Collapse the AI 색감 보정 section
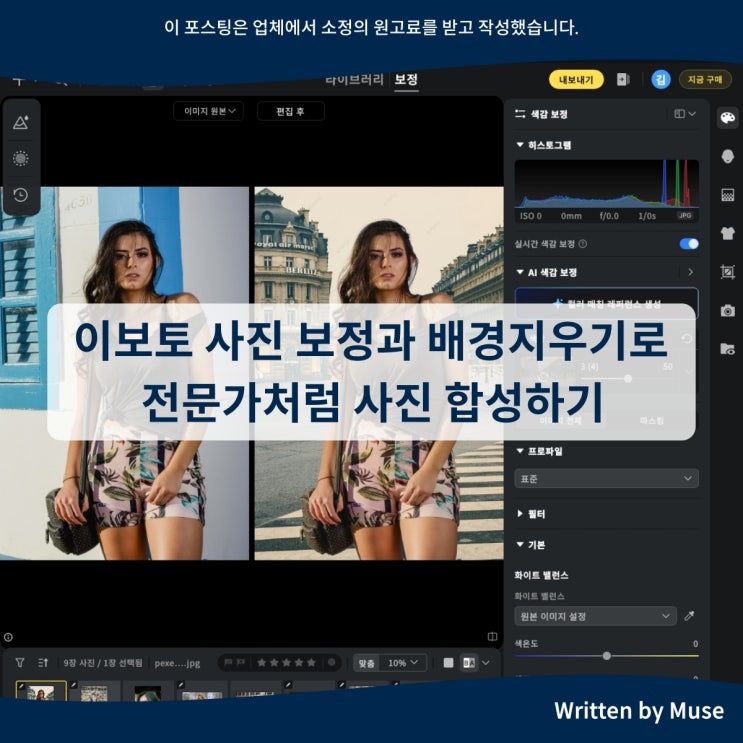The width and height of the screenshot is (743, 743). (x=520, y=272)
